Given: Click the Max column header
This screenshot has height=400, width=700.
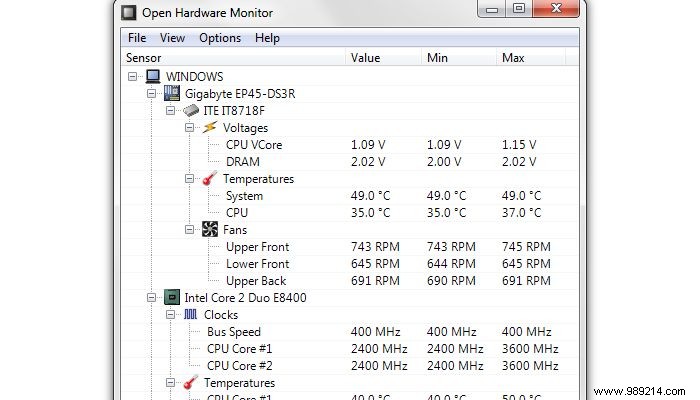Looking at the screenshot, I should [531, 58].
